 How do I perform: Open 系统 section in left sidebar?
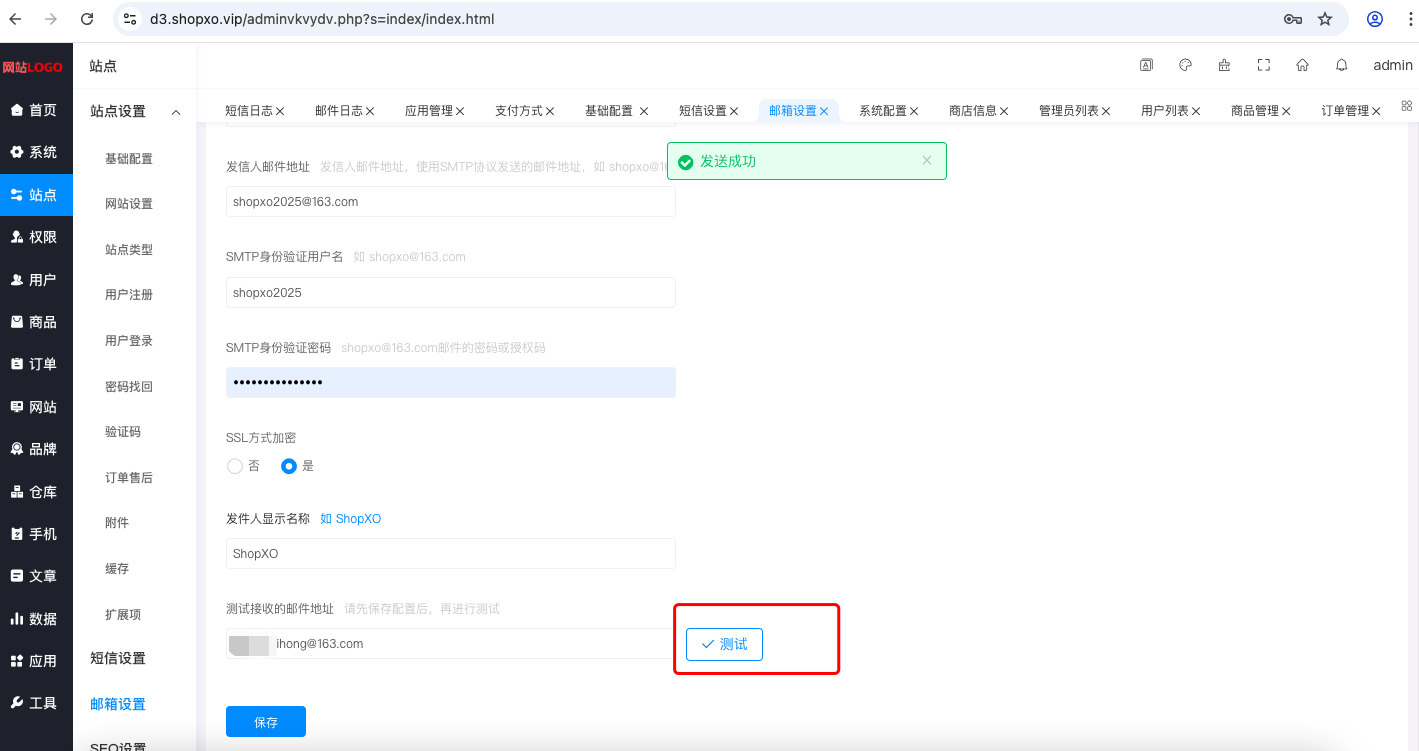(36, 152)
